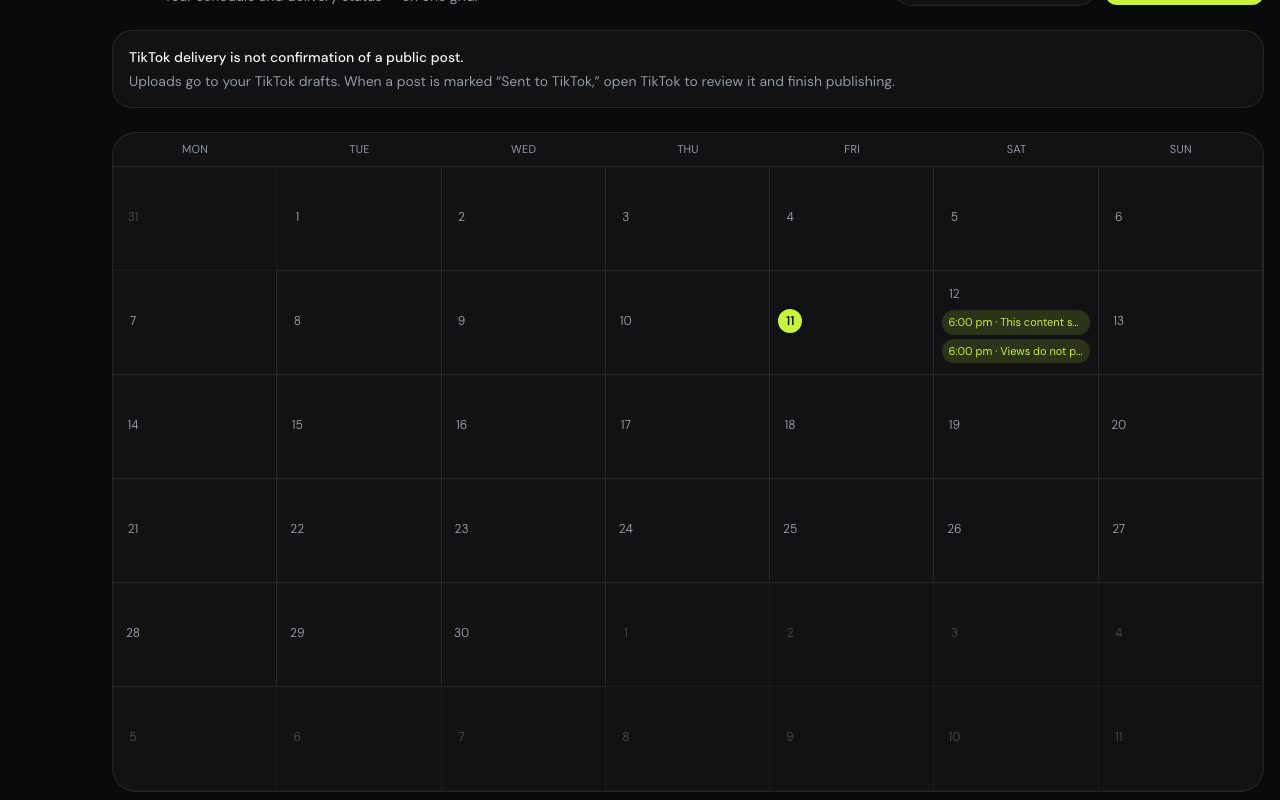The height and width of the screenshot is (800, 1280).
Task: Click day 27 on the calendar
Action: [x=1118, y=529]
